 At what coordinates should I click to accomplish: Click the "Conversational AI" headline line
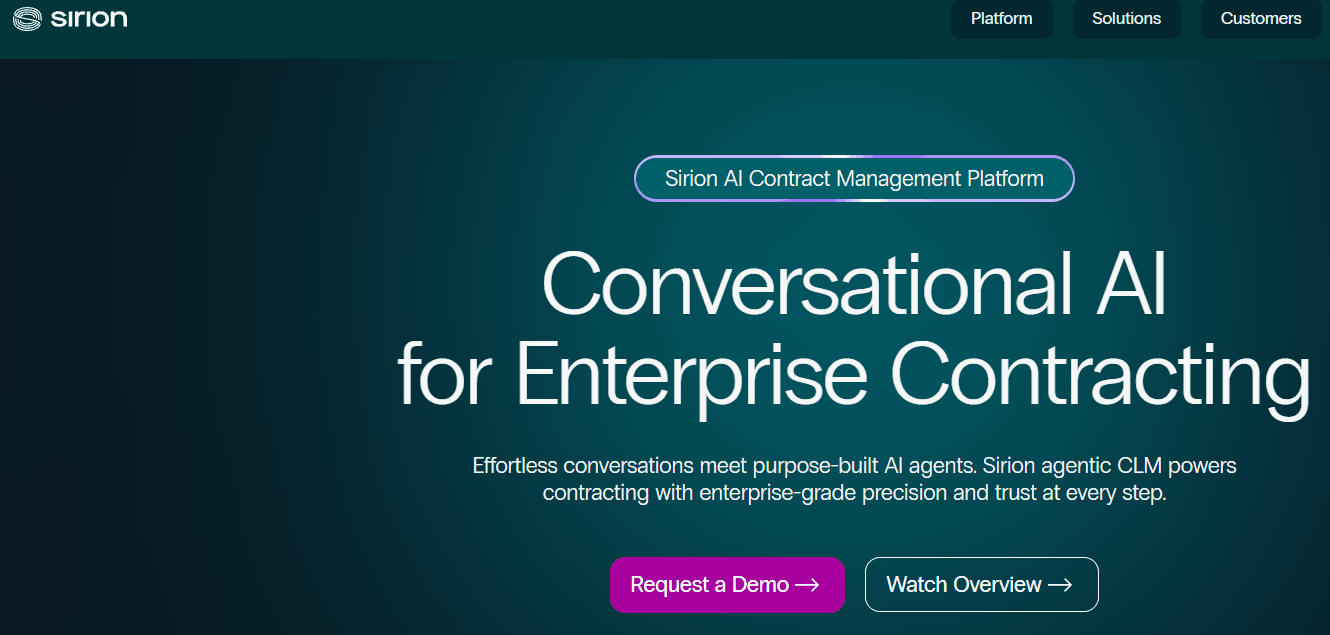click(854, 283)
